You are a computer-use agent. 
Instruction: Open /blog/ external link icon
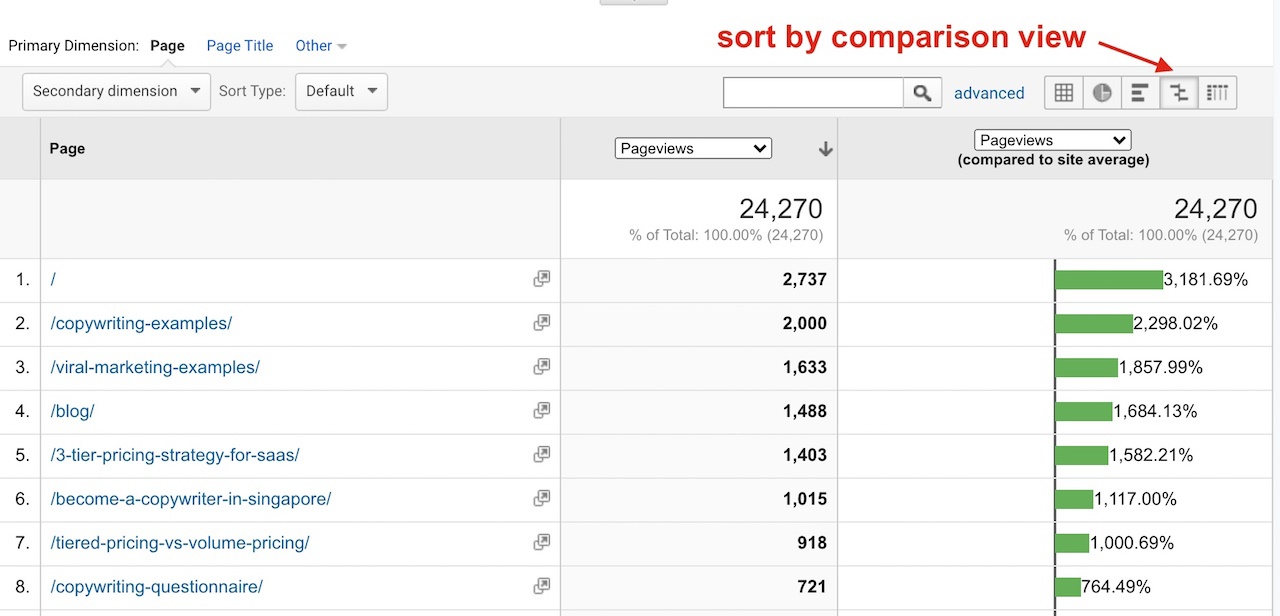click(541, 411)
